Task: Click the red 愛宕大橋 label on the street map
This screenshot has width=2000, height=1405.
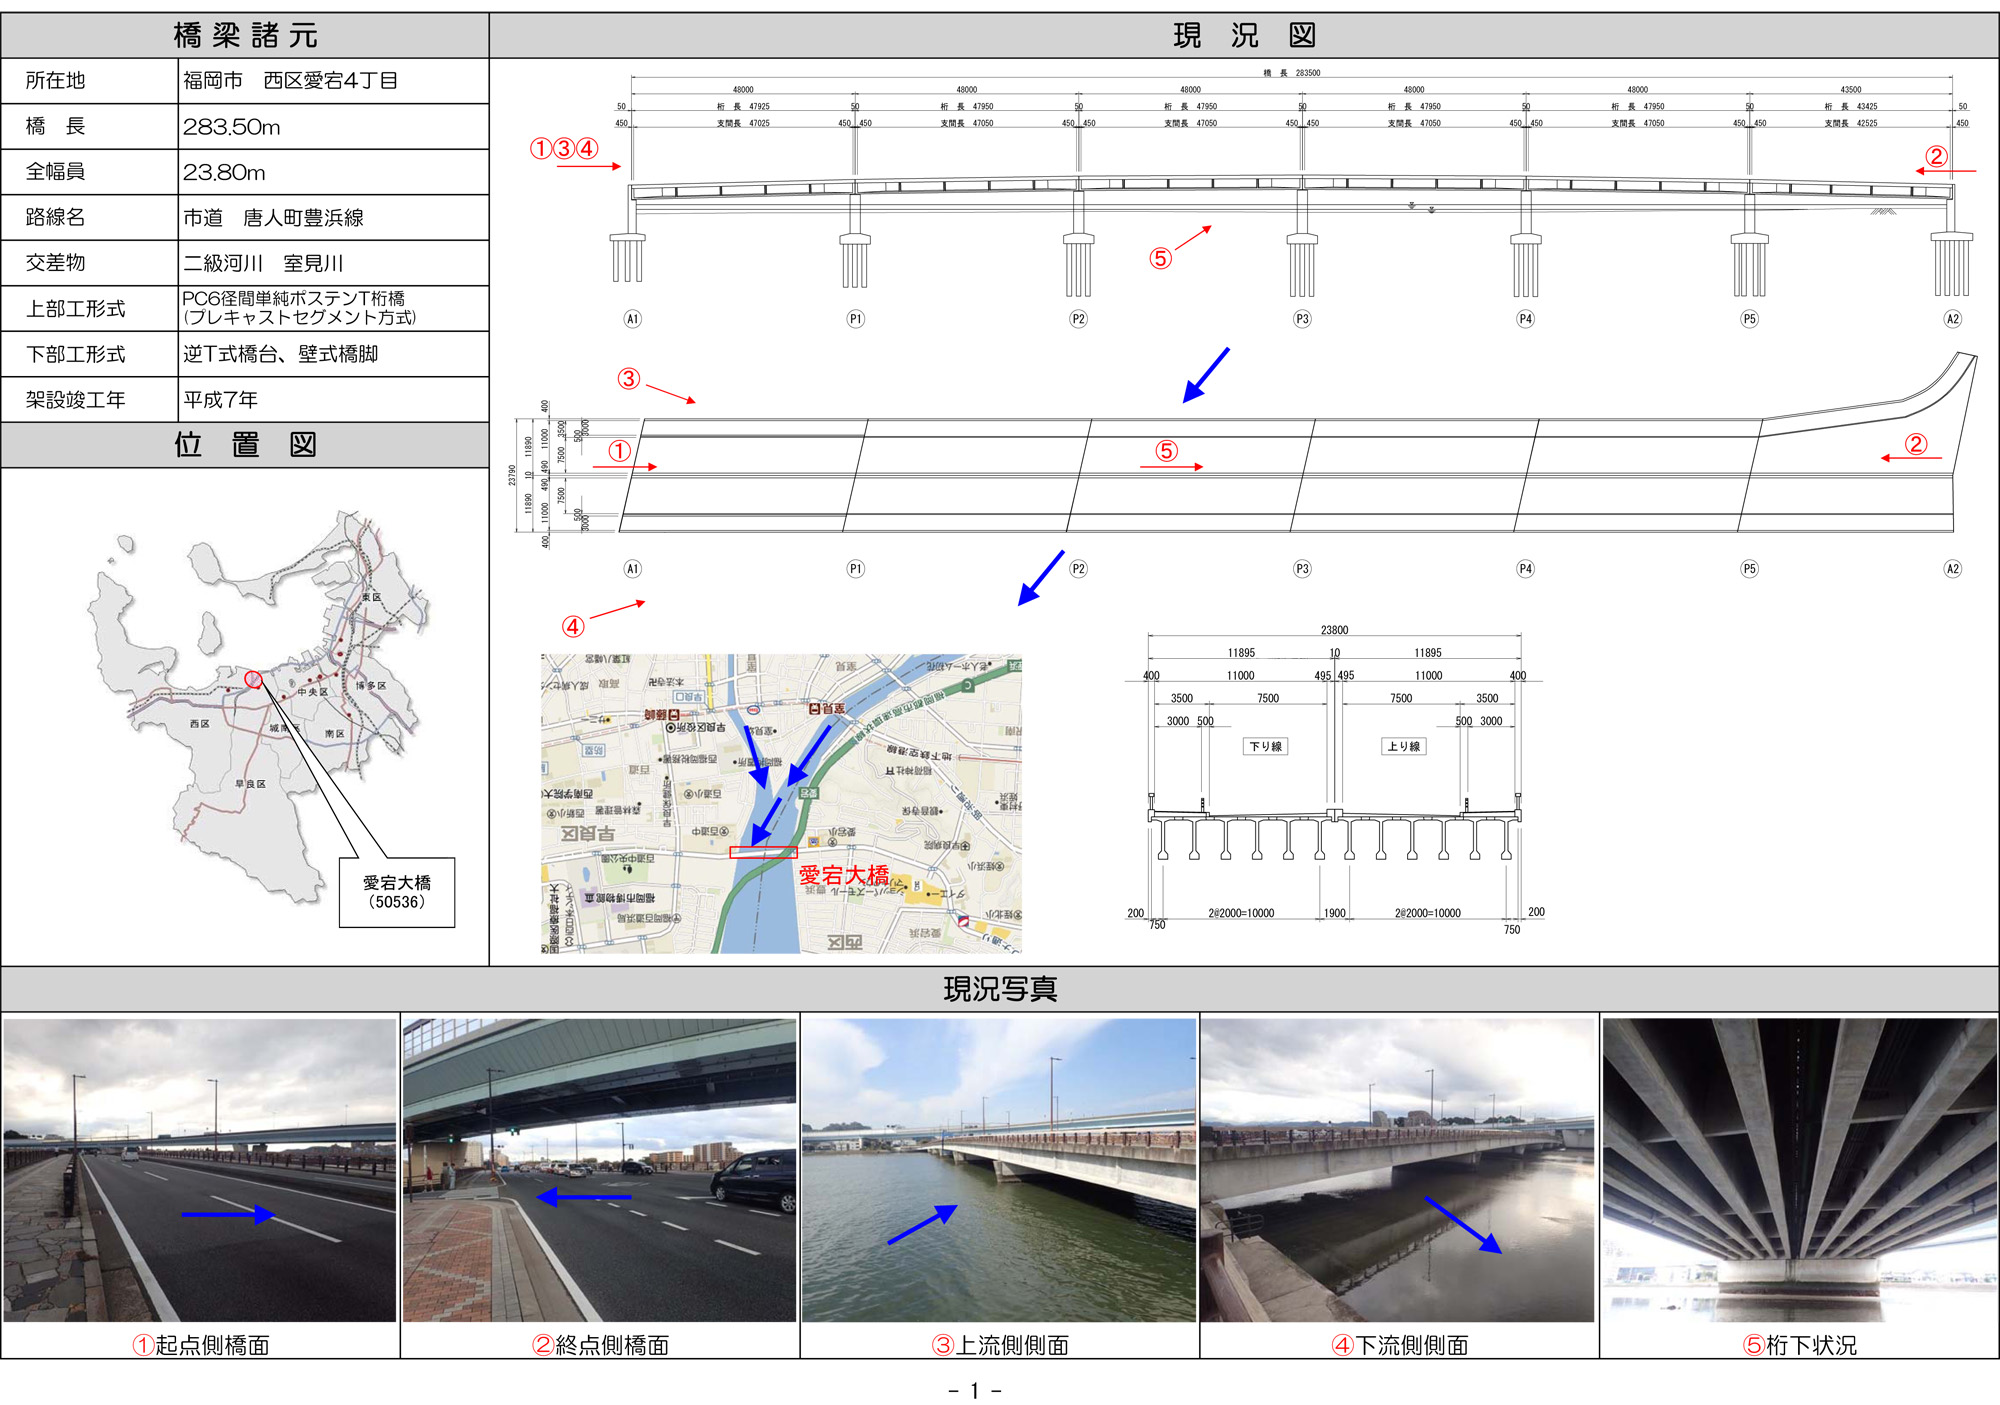Action: [x=843, y=875]
